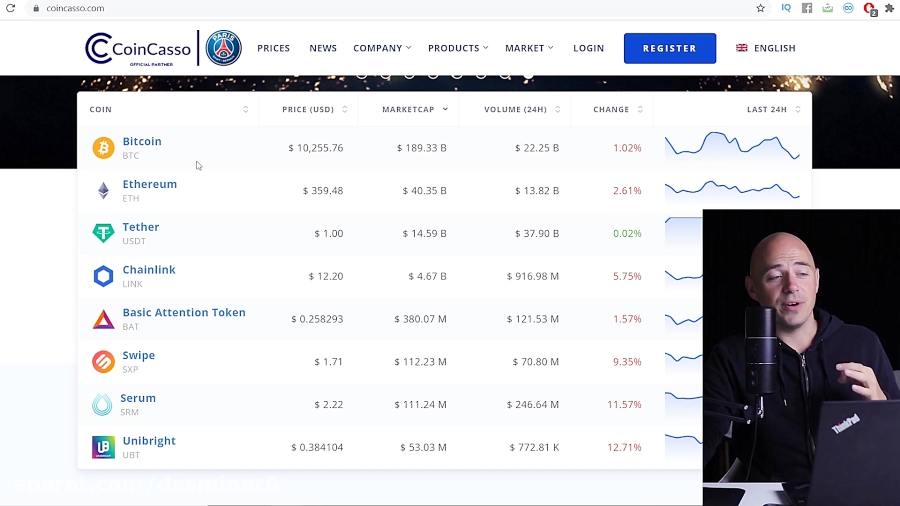Open the Unibright coin link
The height and width of the screenshot is (506, 900).
(x=149, y=441)
